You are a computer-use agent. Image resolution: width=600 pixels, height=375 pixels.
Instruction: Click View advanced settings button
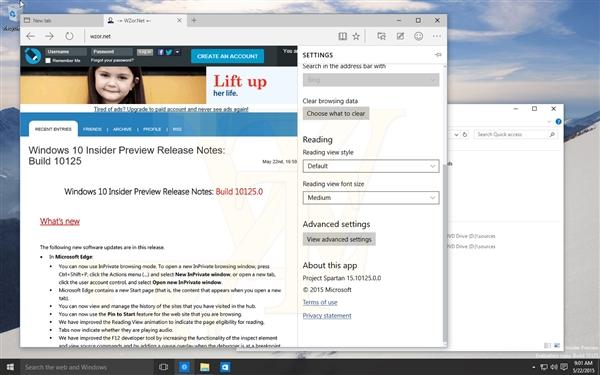[339, 239]
